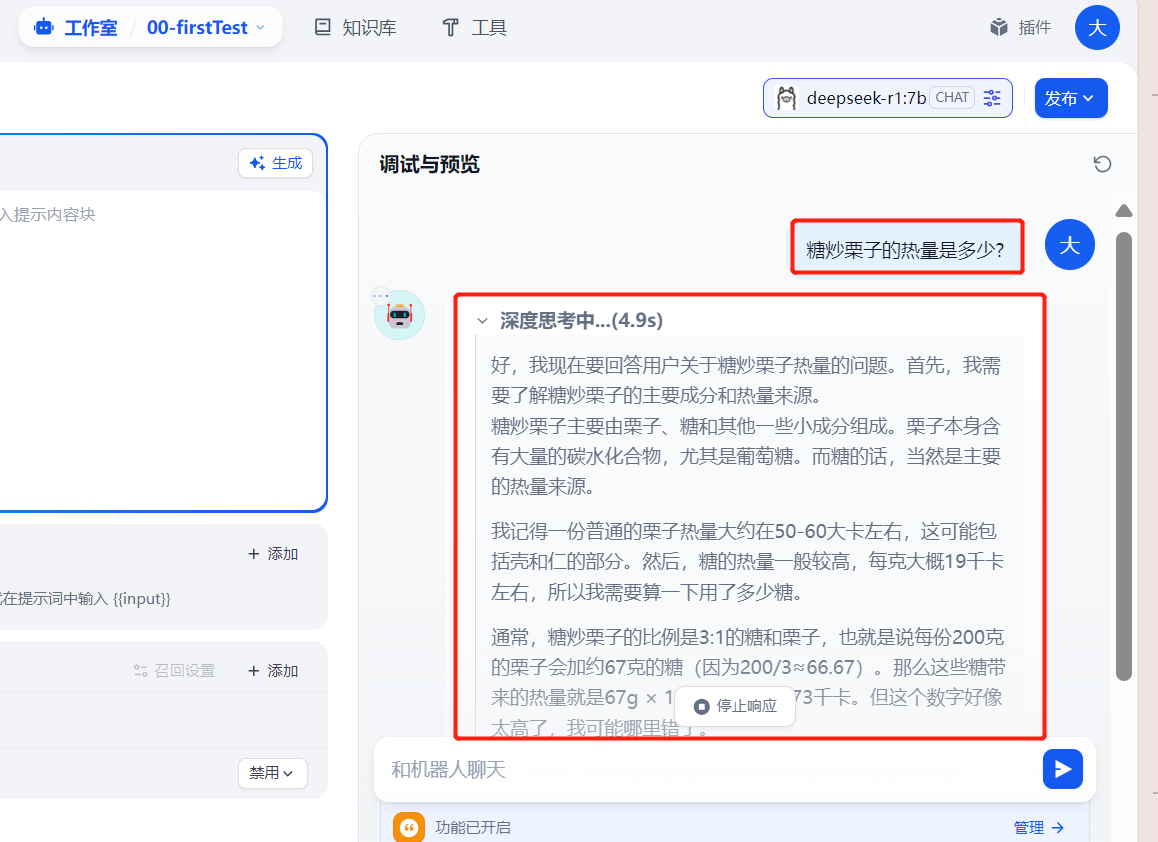This screenshot has width=1158, height=842.
Task: Click the orange quote icon beside 功能已开启
Action: coord(408,827)
